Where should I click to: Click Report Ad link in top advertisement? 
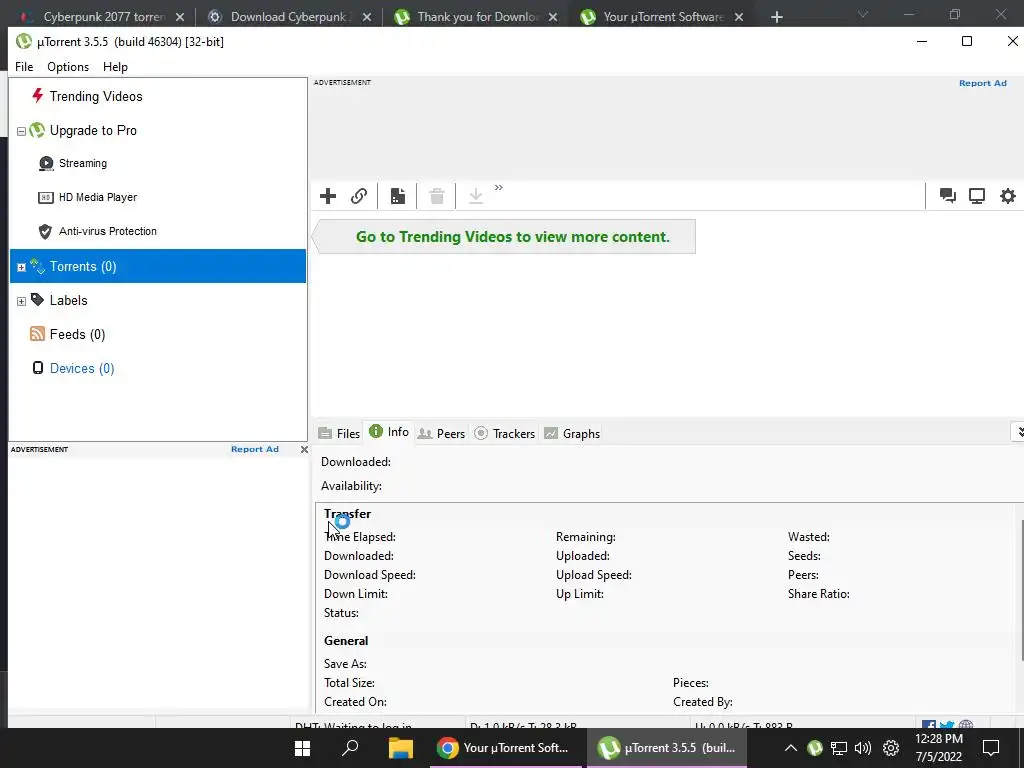coord(983,83)
